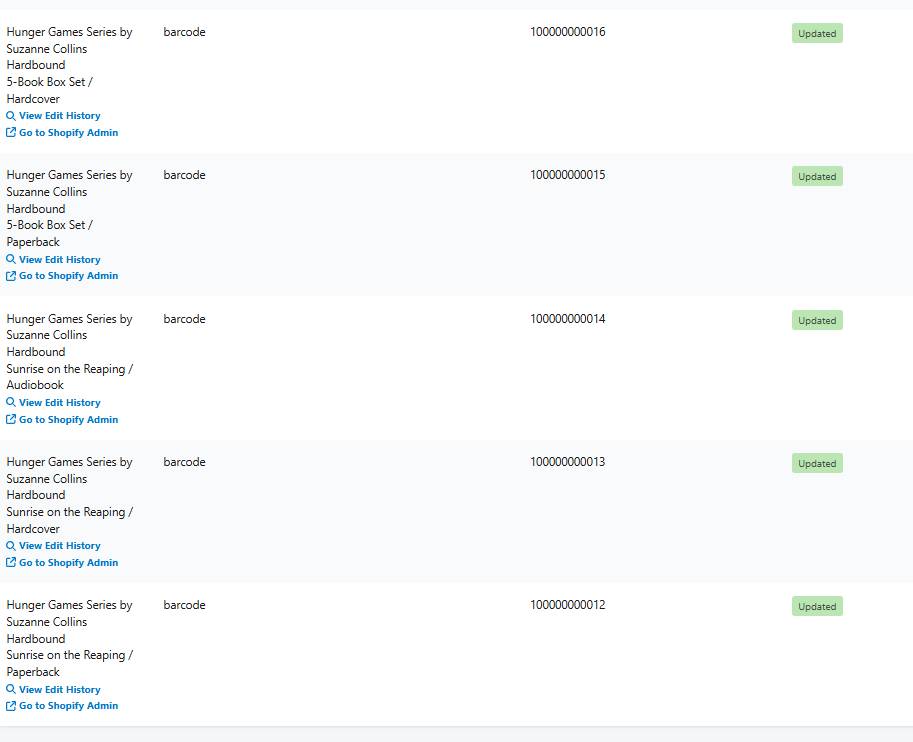Click 'barcode' field label in 100000000014 row
This screenshot has height=742, width=913.
click(x=185, y=319)
